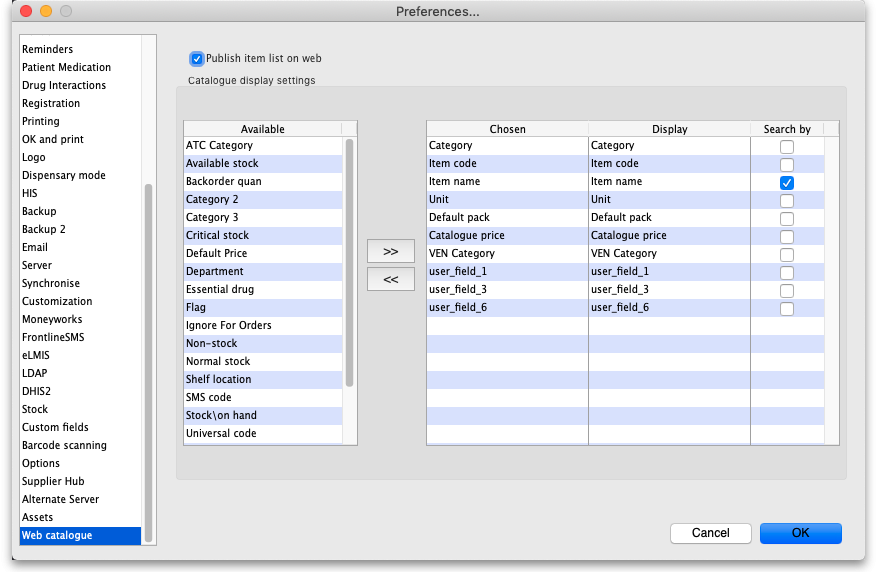Enable Search by for VEN Category
877x572 pixels.
[x=787, y=255]
